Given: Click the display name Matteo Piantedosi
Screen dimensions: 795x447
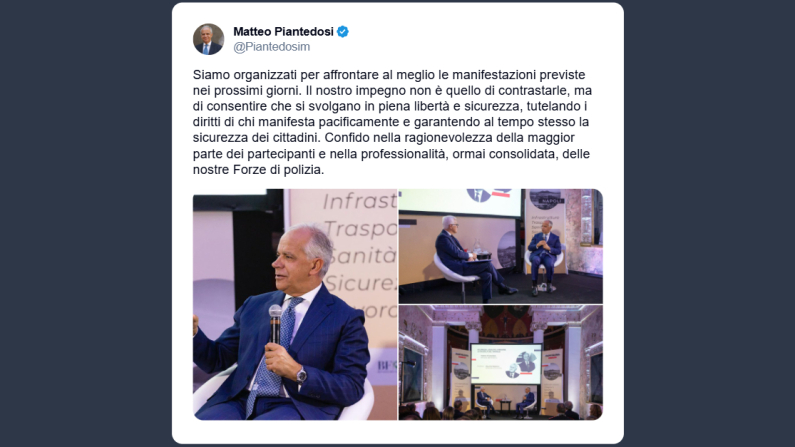Looking at the screenshot, I should pos(283,31).
